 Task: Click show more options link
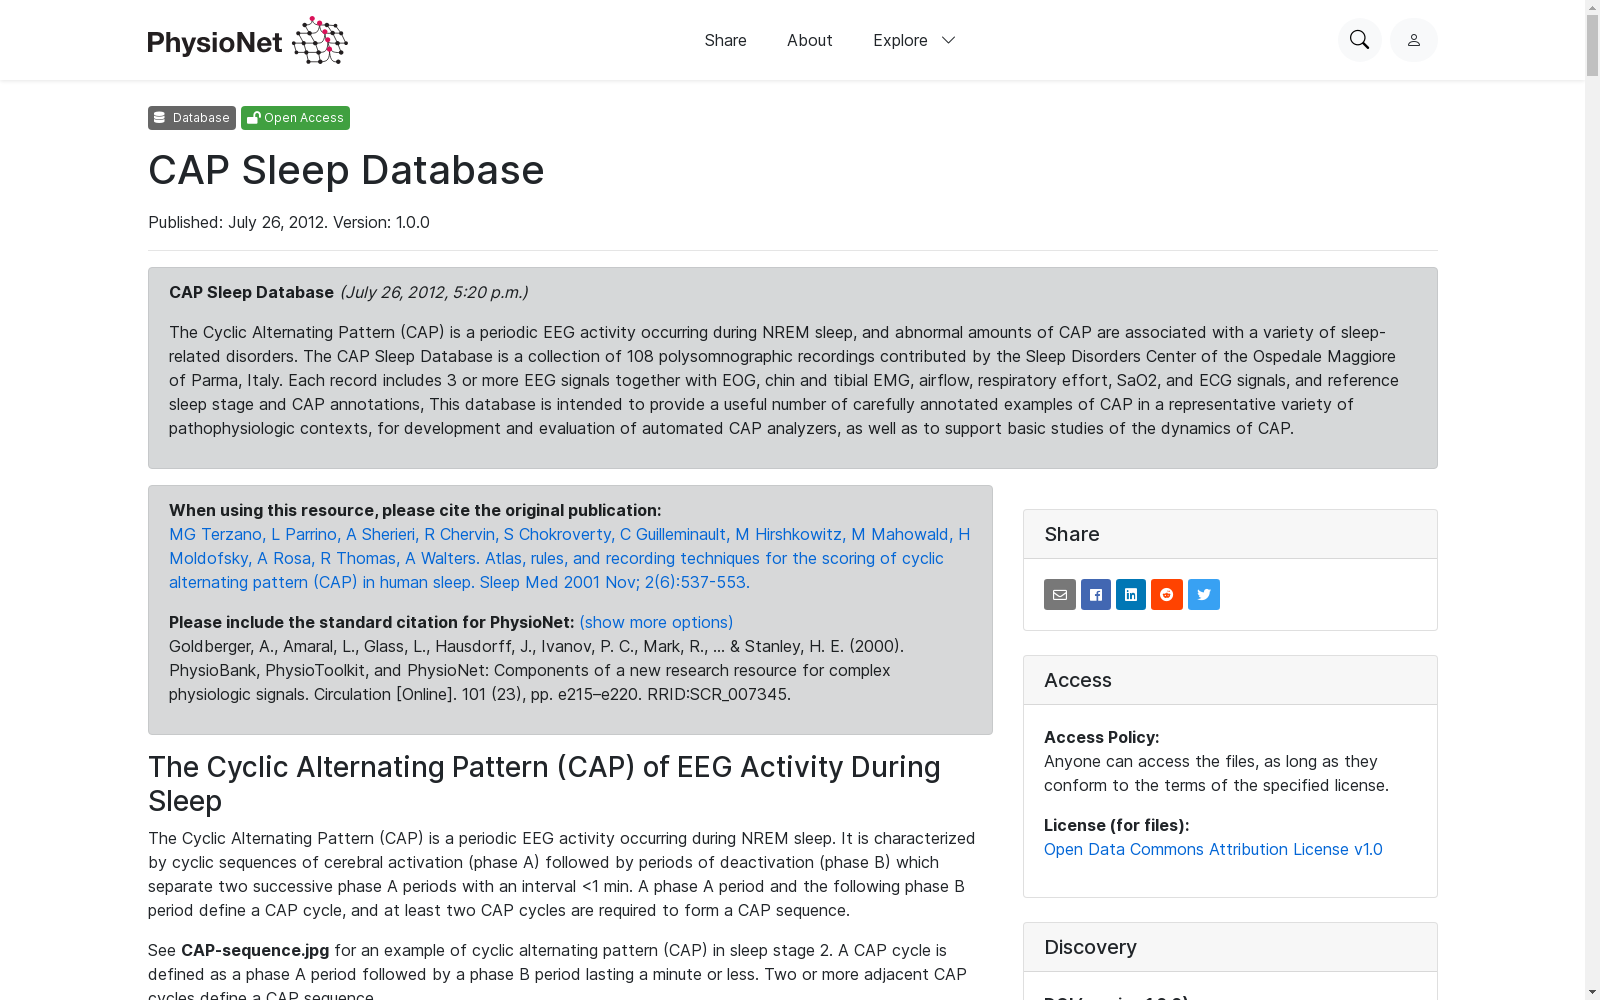pyautogui.click(x=656, y=622)
